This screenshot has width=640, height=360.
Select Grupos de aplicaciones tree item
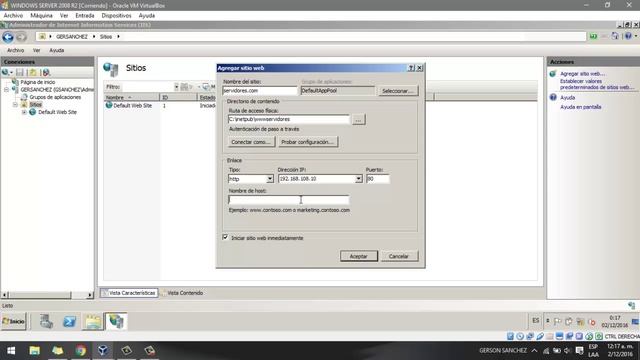[55, 97]
